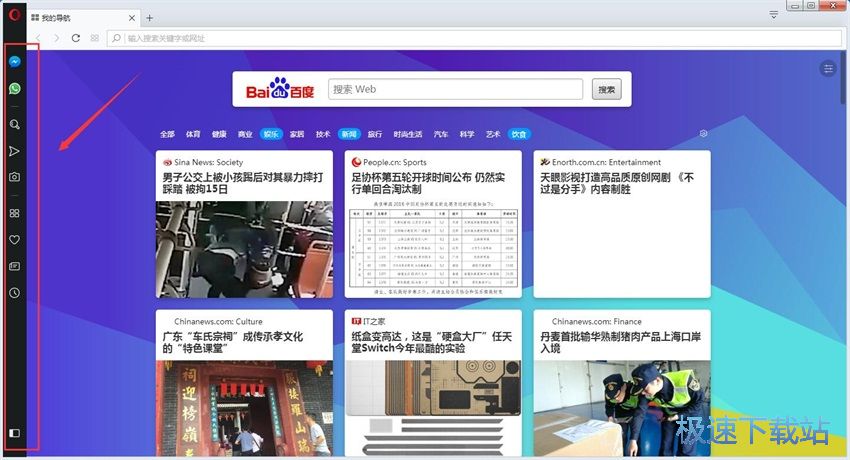Open a new tab with plus button
Screen dimensions: 850x460
pos(150,18)
